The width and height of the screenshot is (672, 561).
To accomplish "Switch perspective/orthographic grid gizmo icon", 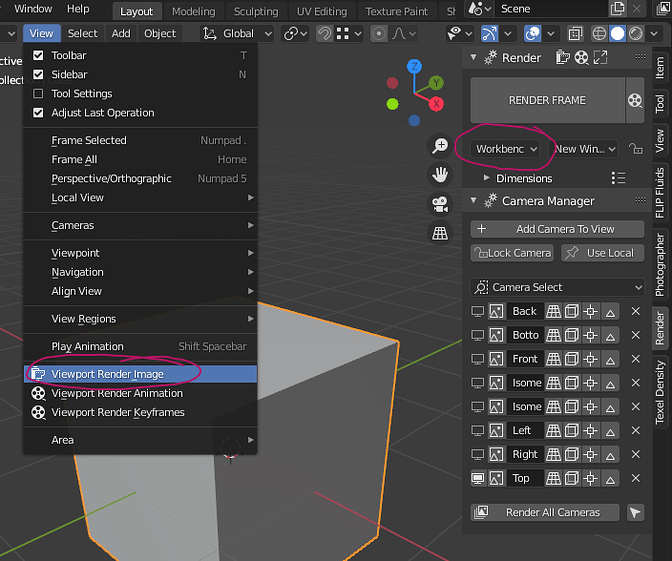I will pos(440,233).
